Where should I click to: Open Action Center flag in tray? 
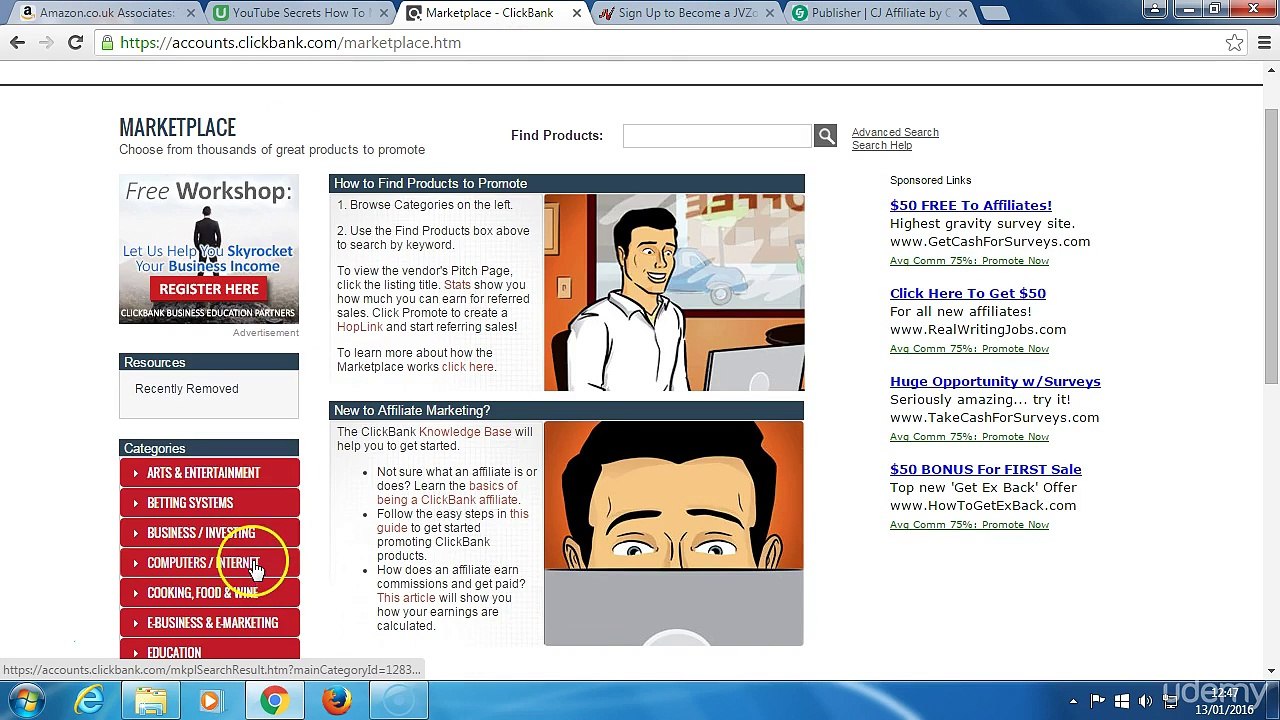1098,701
